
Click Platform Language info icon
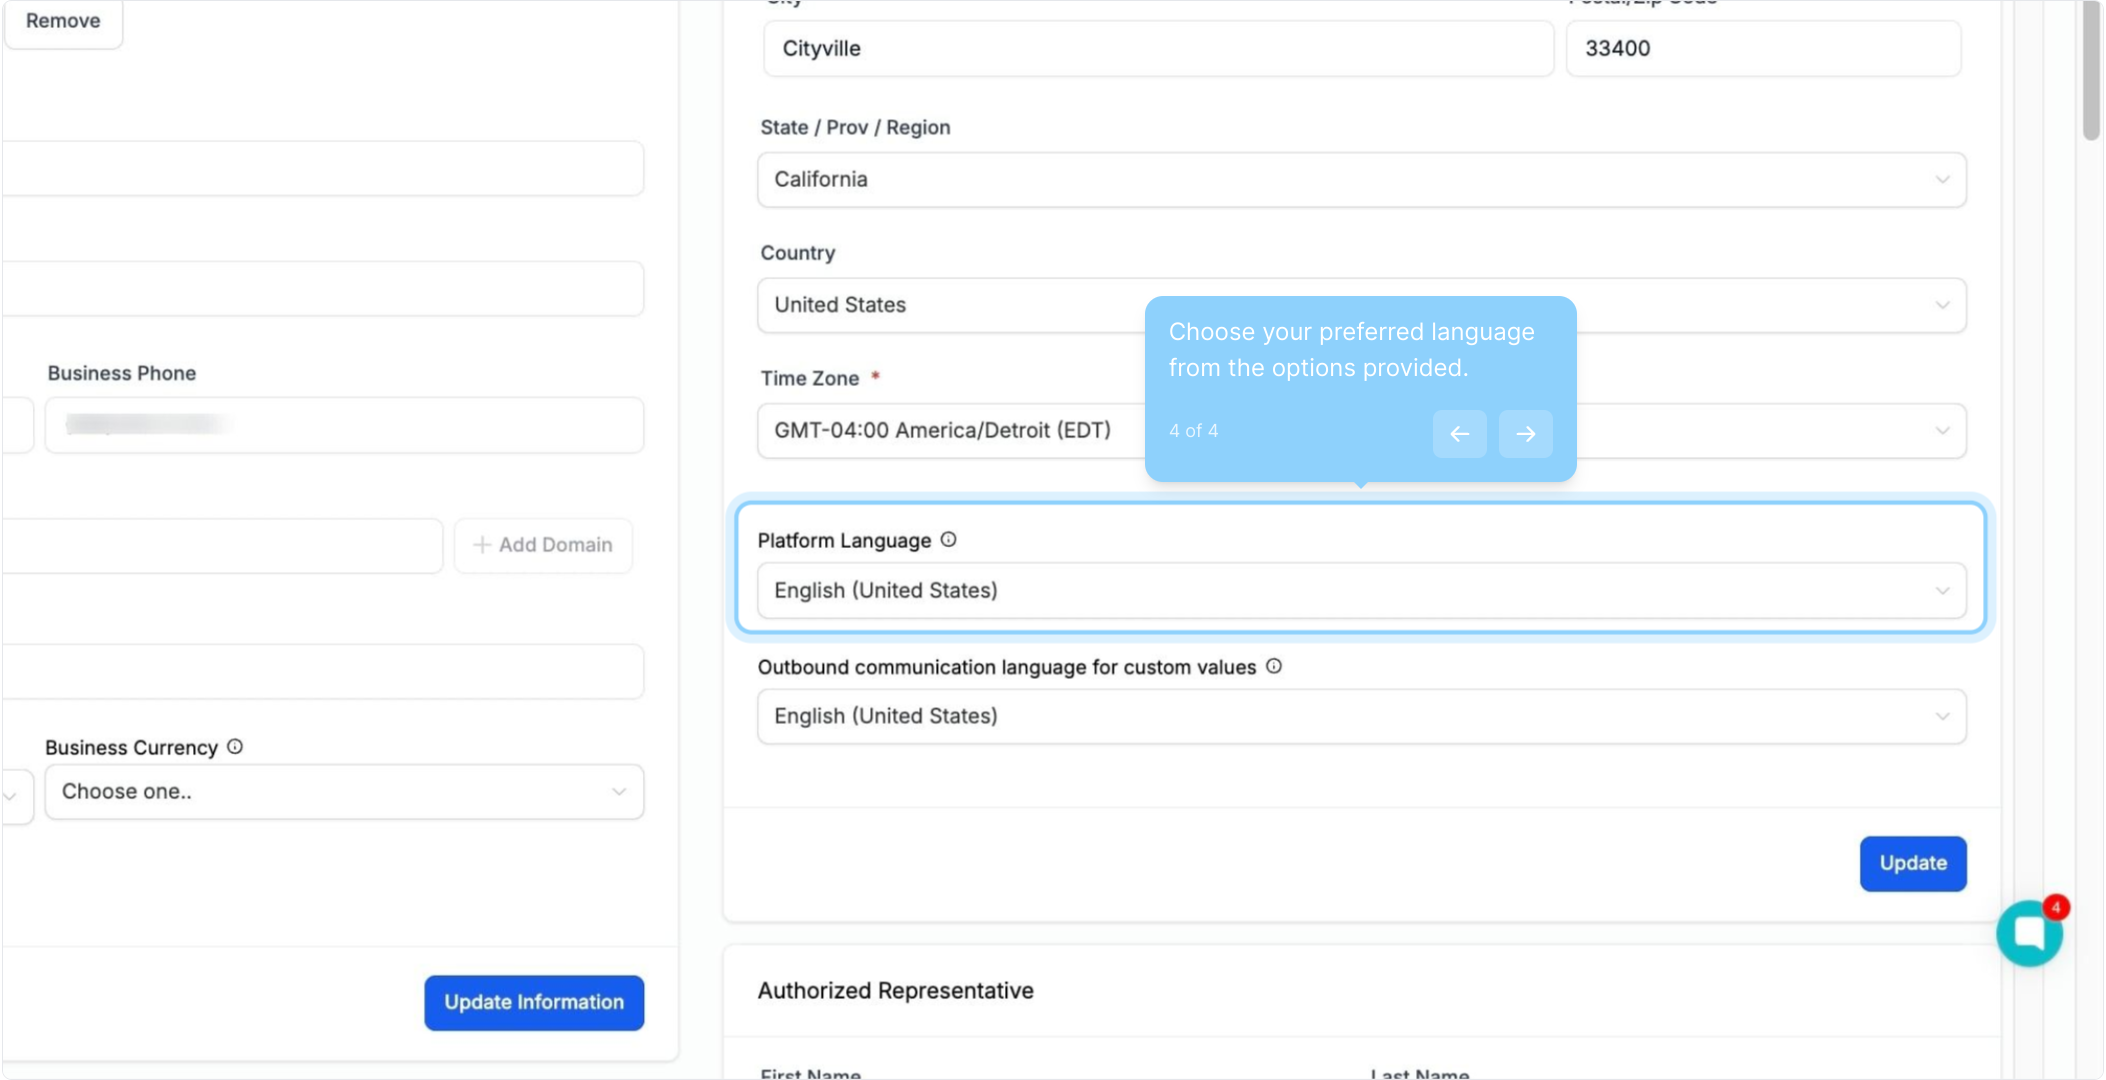point(949,540)
